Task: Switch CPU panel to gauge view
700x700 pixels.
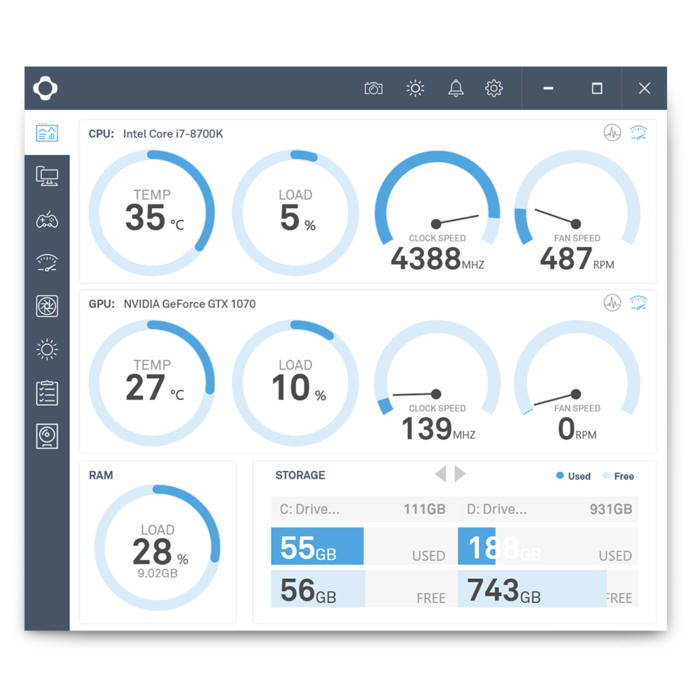Action: (638, 132)
